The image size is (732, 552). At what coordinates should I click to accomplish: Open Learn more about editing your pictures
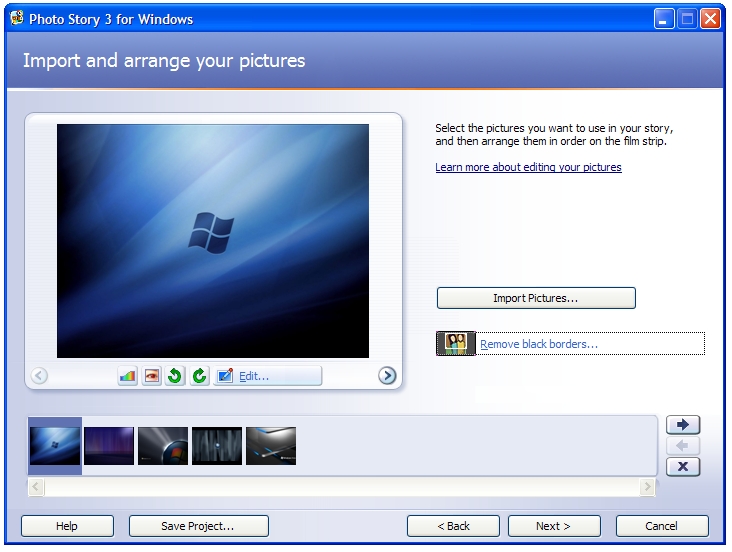[x=528, y=167]
